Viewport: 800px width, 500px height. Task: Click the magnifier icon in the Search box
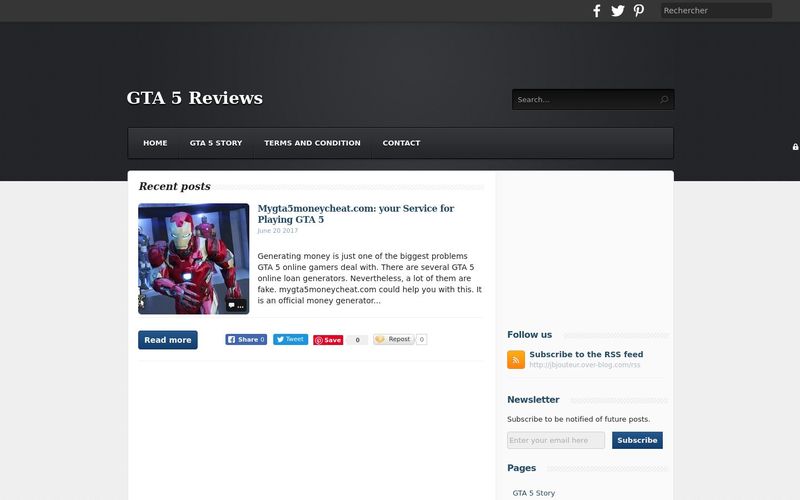663,99
